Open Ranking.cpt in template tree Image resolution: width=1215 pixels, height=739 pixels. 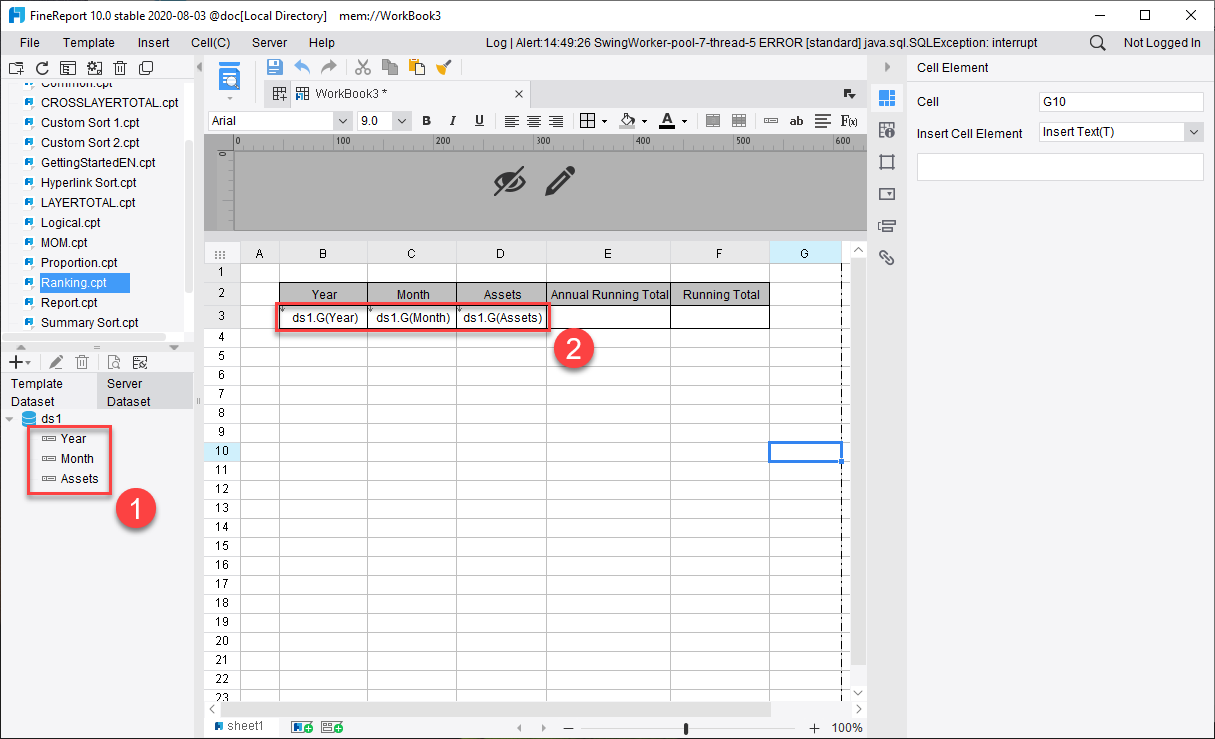click(73, 283)
